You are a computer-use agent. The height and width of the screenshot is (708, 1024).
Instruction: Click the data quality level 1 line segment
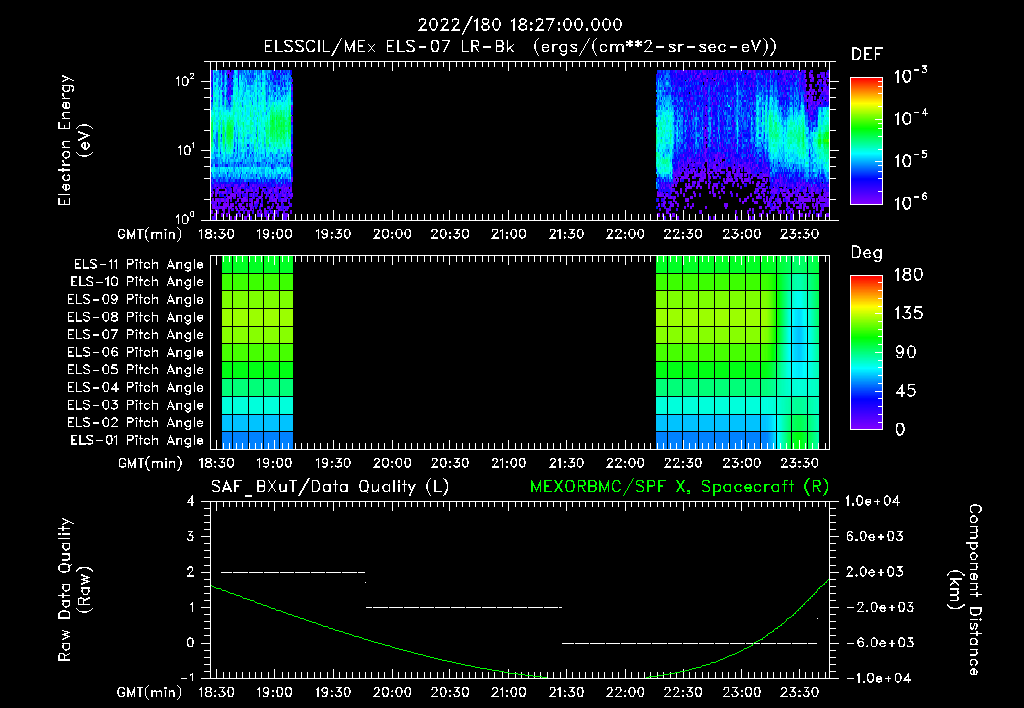point(464,607)
